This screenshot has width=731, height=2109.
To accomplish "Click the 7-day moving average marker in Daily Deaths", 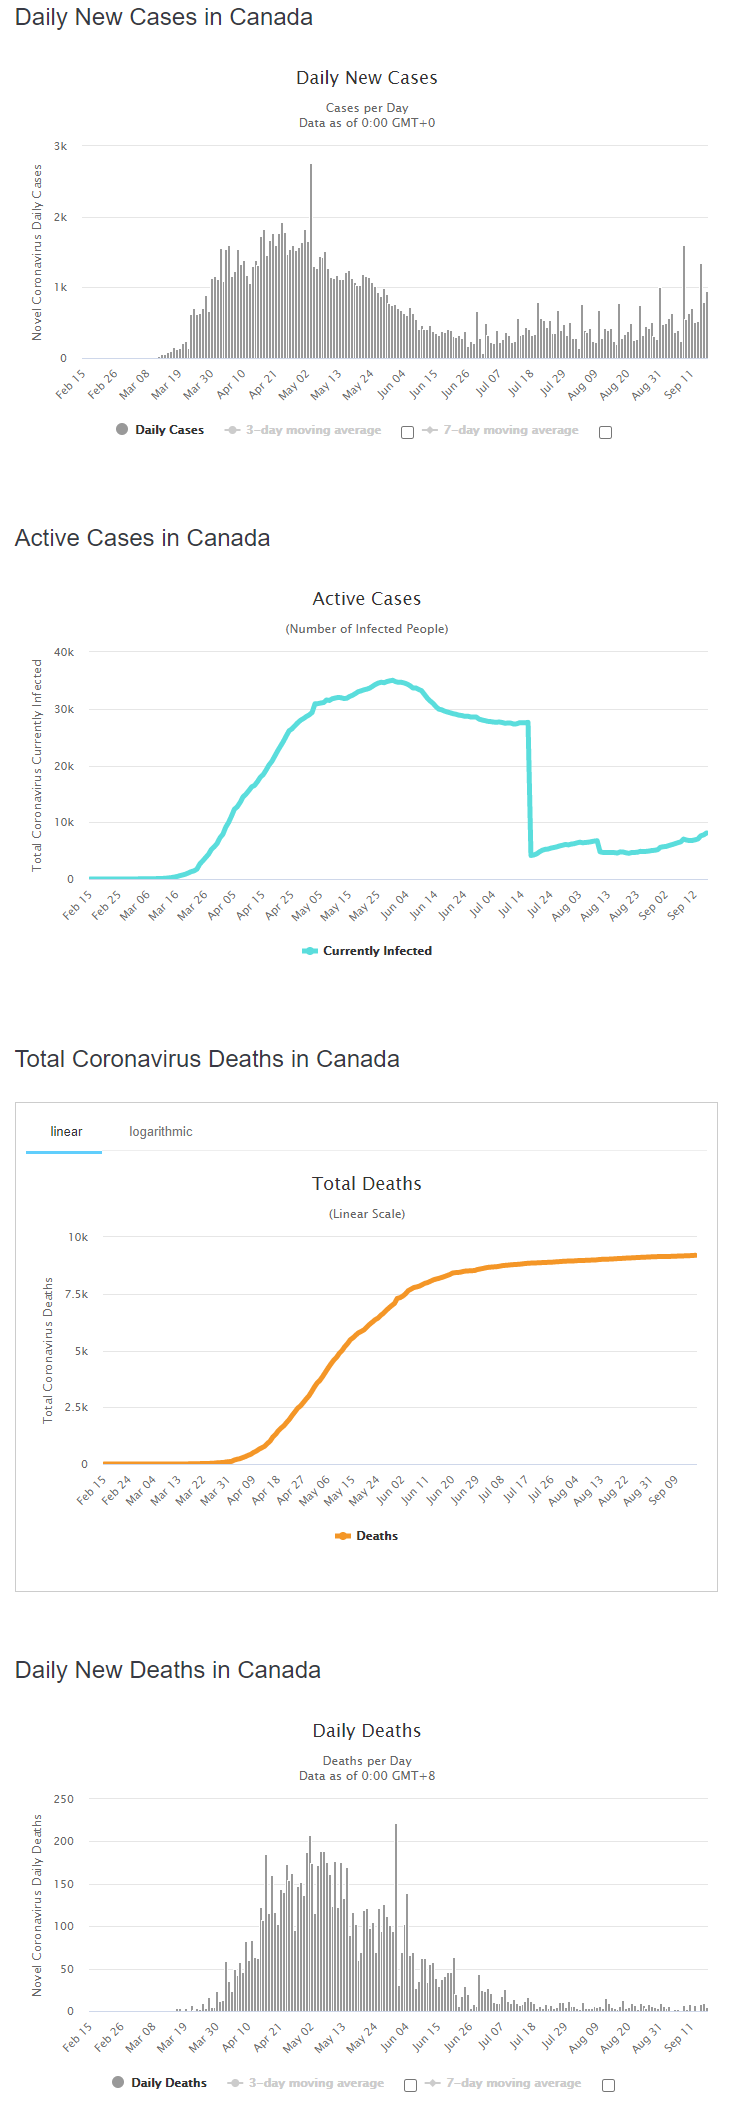I will 433,2083.
